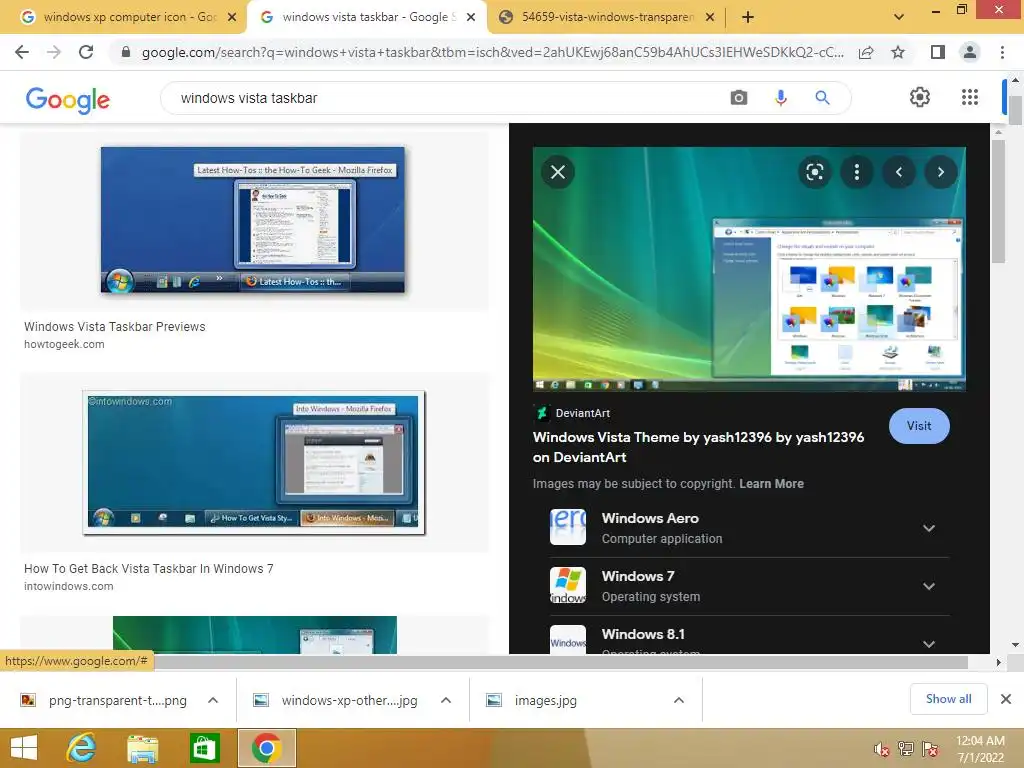
Task: Go to next image in preview
Action: pos(940,172)
